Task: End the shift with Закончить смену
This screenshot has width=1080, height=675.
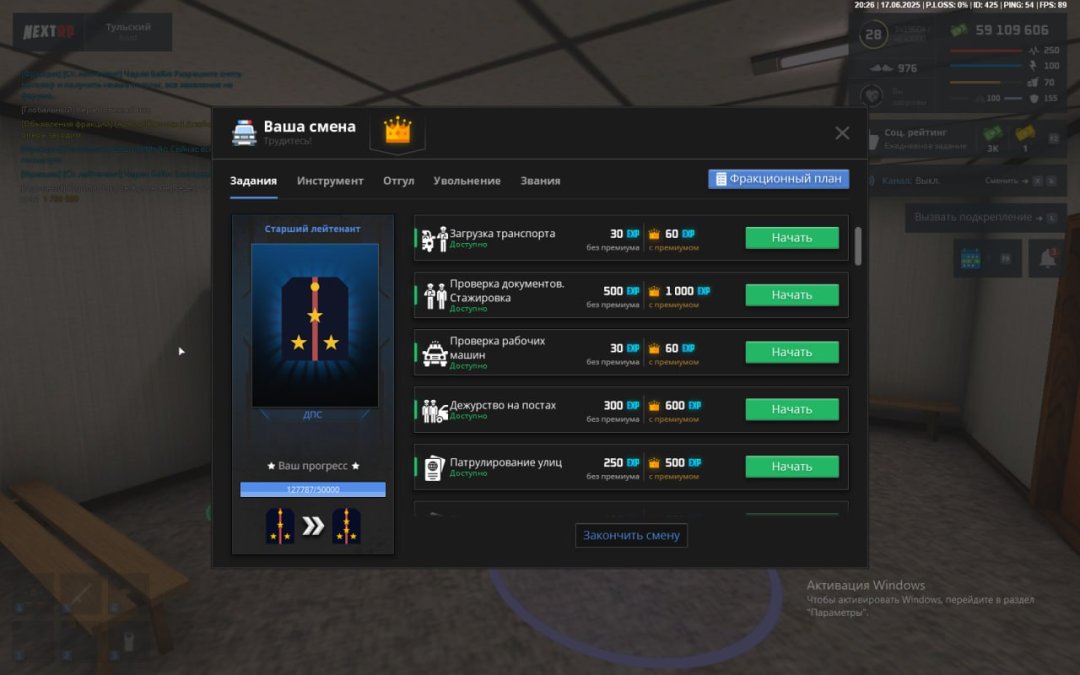Action: [631, 535]
